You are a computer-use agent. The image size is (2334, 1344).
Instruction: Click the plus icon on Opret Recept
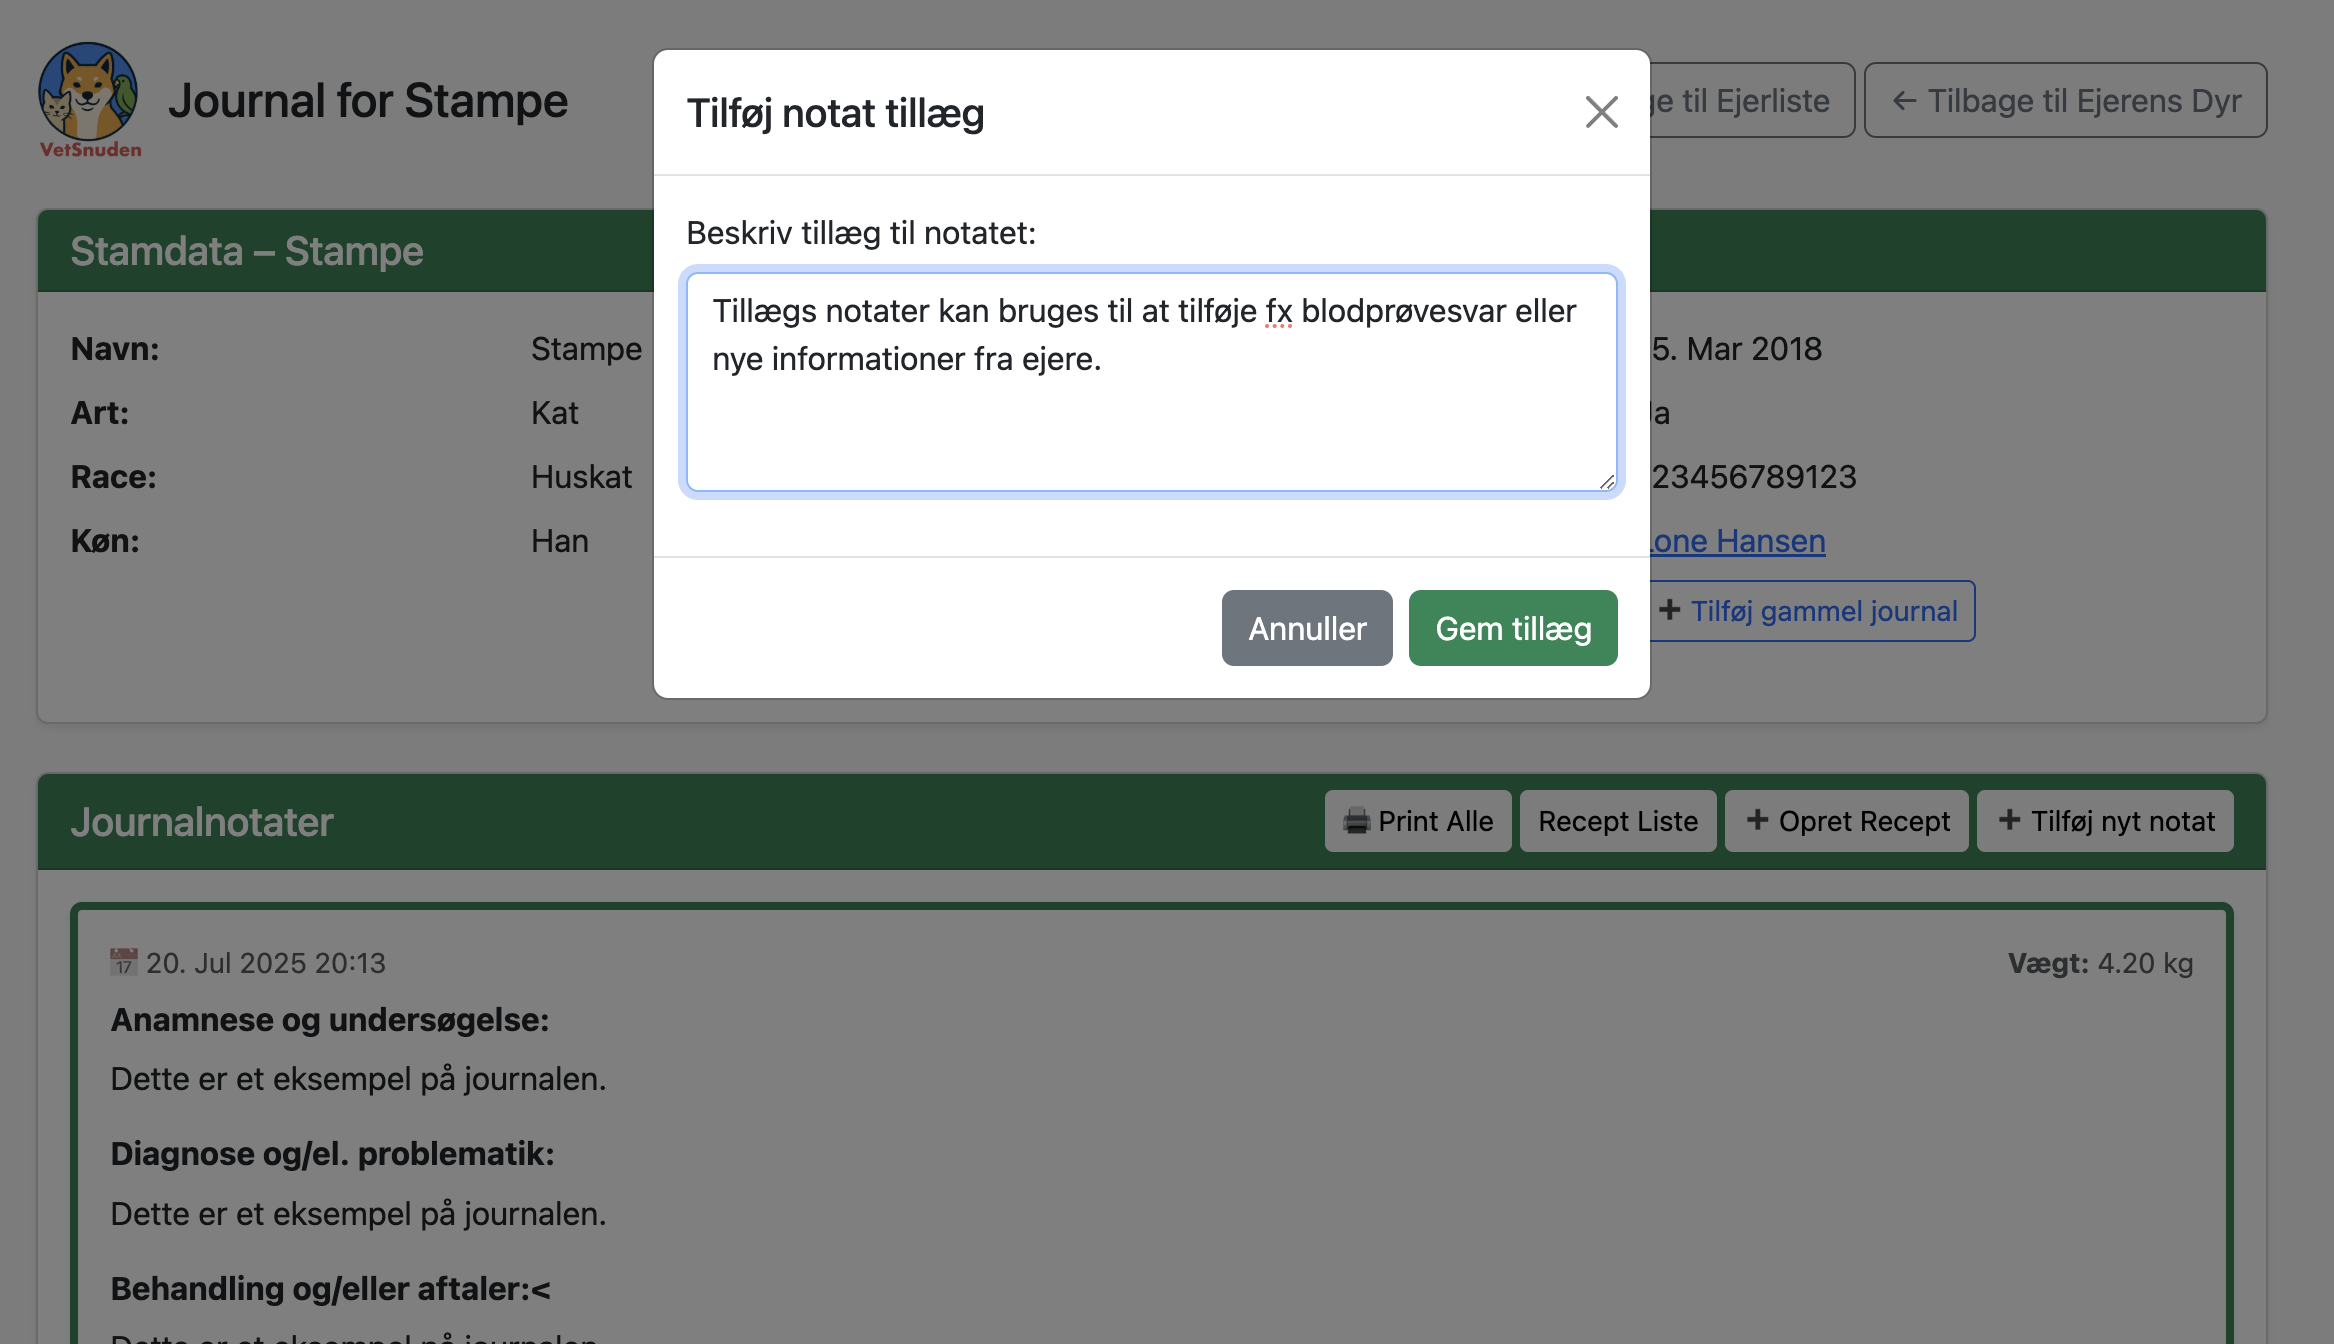click(x=1758, y=820)
